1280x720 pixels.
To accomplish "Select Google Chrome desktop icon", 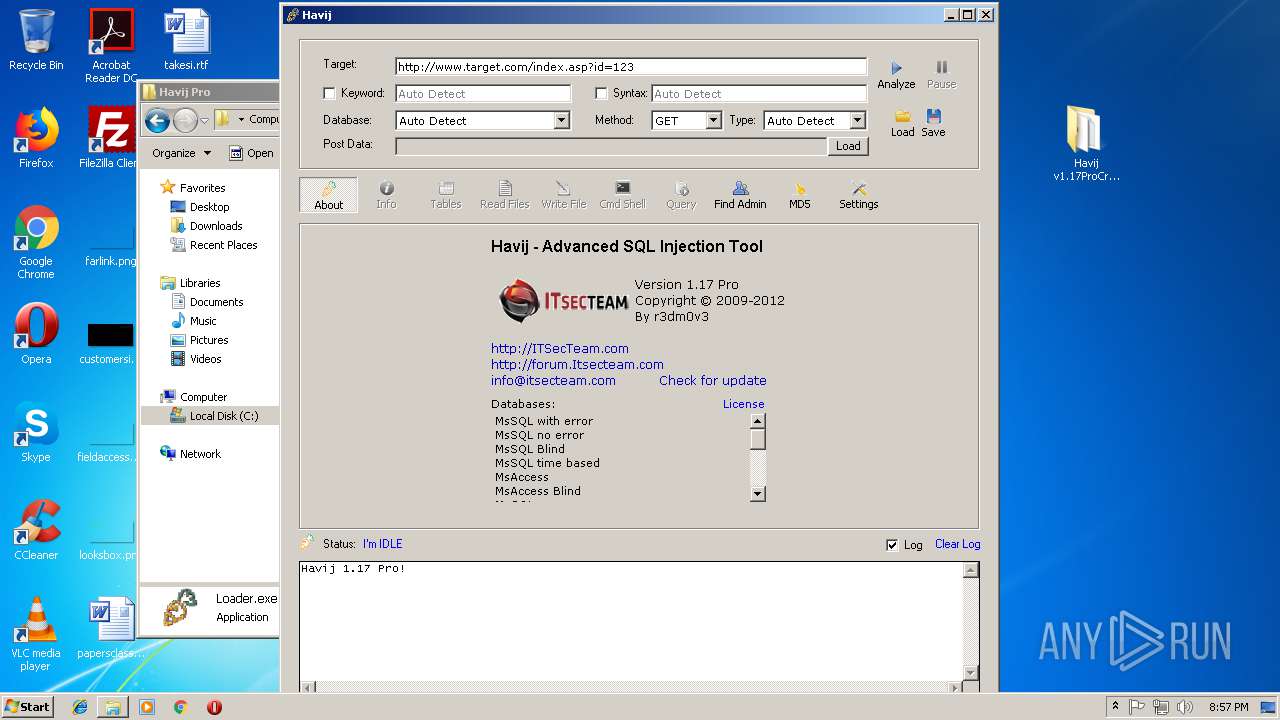I will (36, 242).
